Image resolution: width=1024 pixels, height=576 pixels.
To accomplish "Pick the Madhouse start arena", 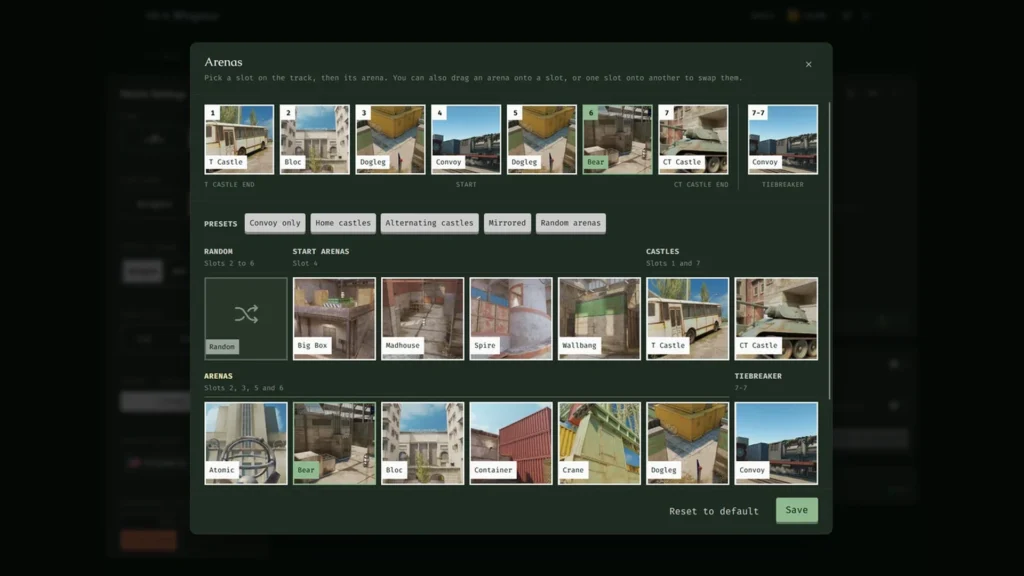I will 423,319.
